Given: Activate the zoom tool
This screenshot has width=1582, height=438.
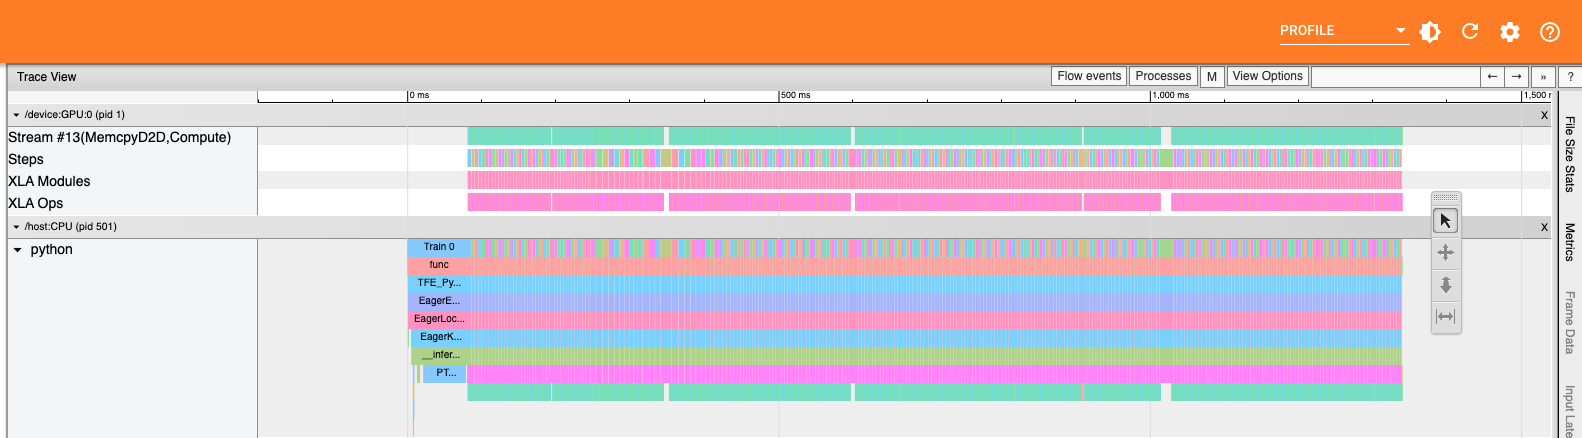Looking at the screenshot, I should tap(1446, 285).
